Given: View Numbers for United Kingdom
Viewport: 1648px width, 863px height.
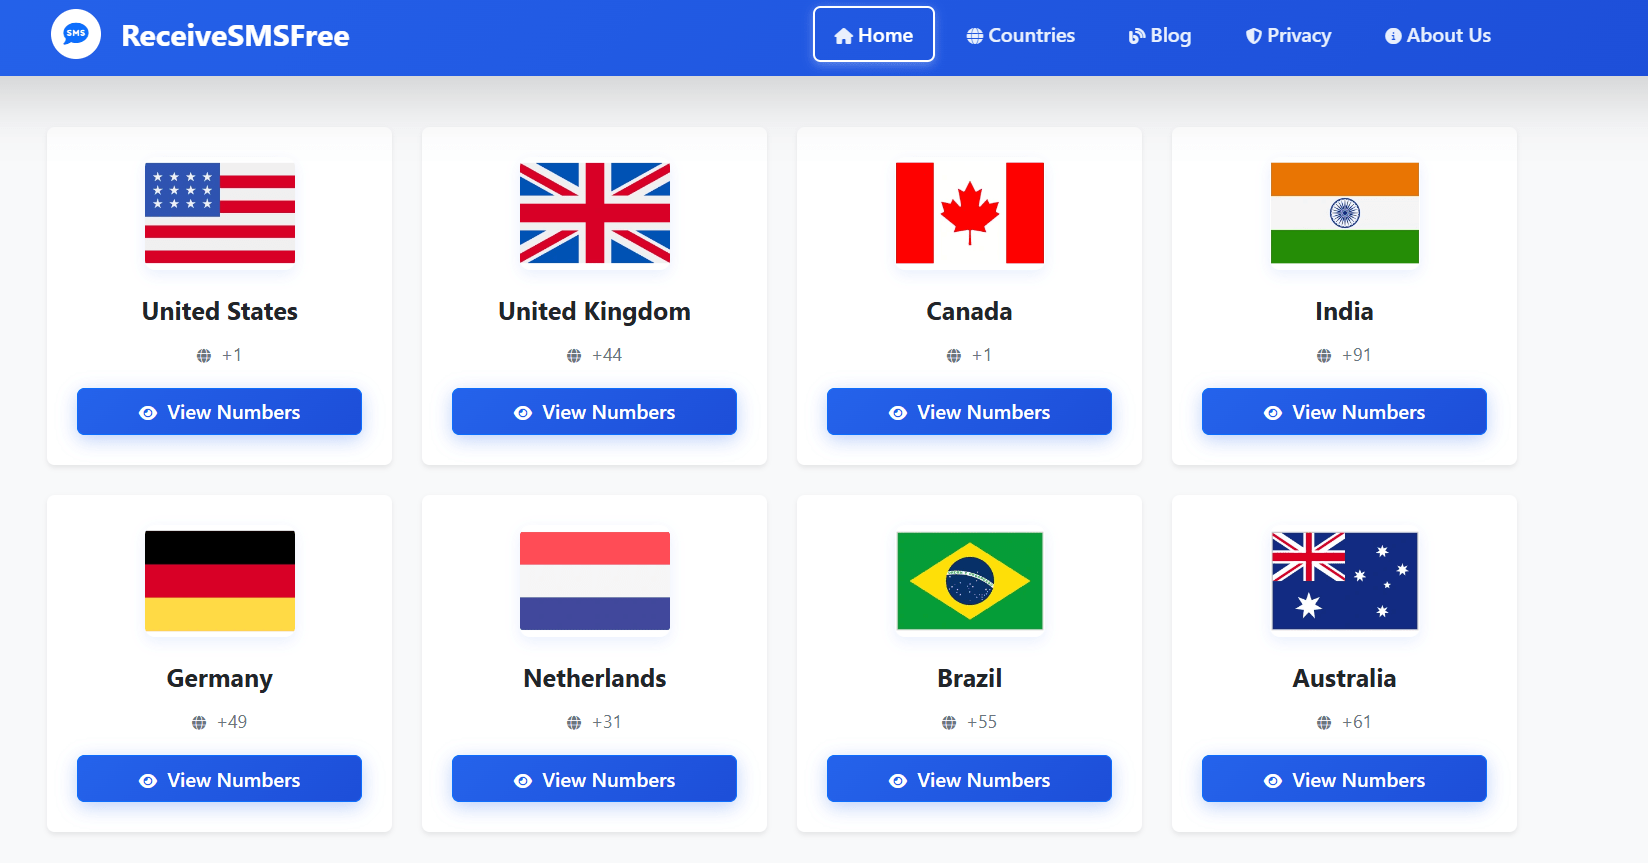Looking at the screenshot, I should [594, 412].
